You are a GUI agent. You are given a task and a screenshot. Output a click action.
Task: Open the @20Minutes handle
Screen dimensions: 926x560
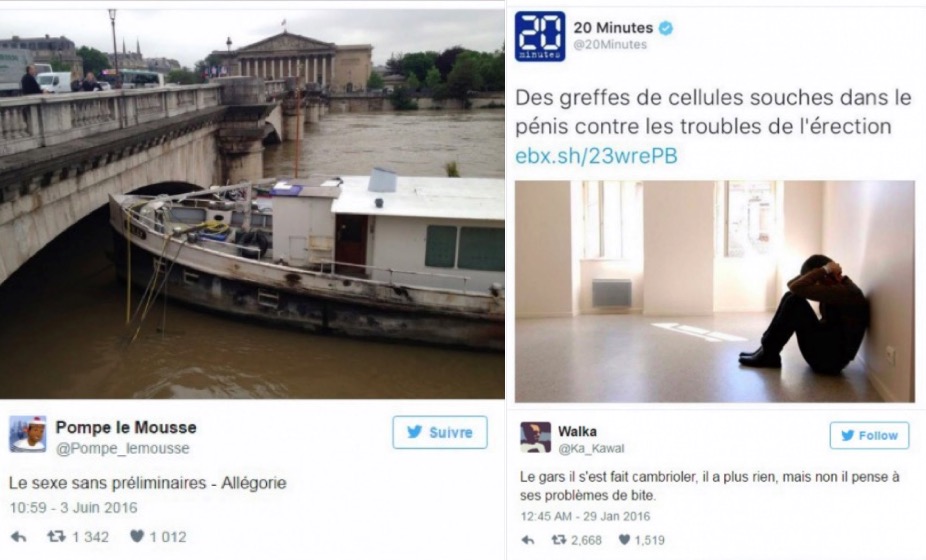point(610,45)
